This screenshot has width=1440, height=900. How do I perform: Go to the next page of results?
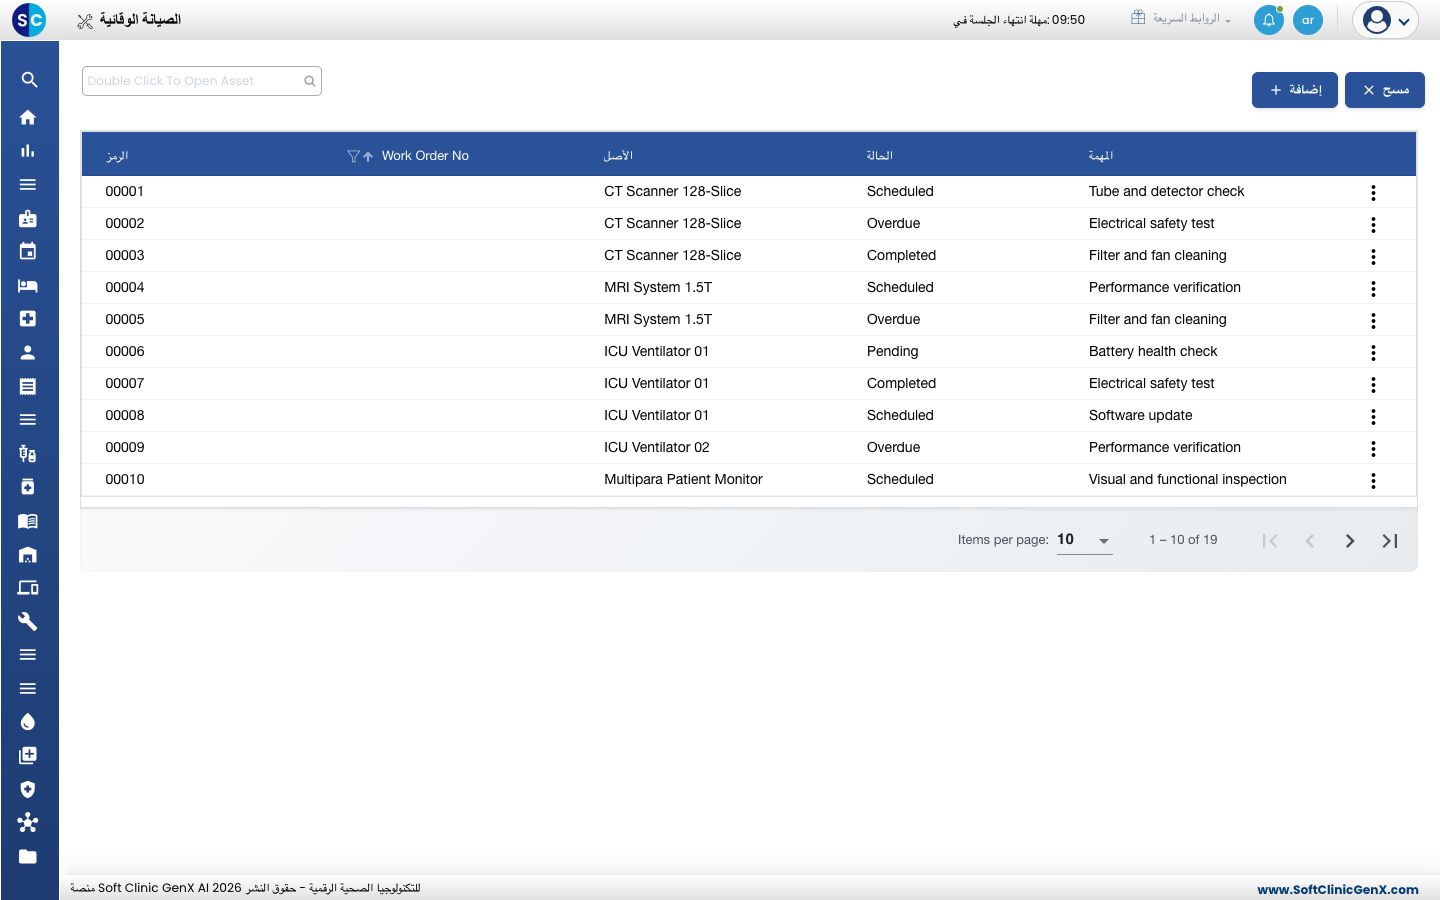(1349, 541)
